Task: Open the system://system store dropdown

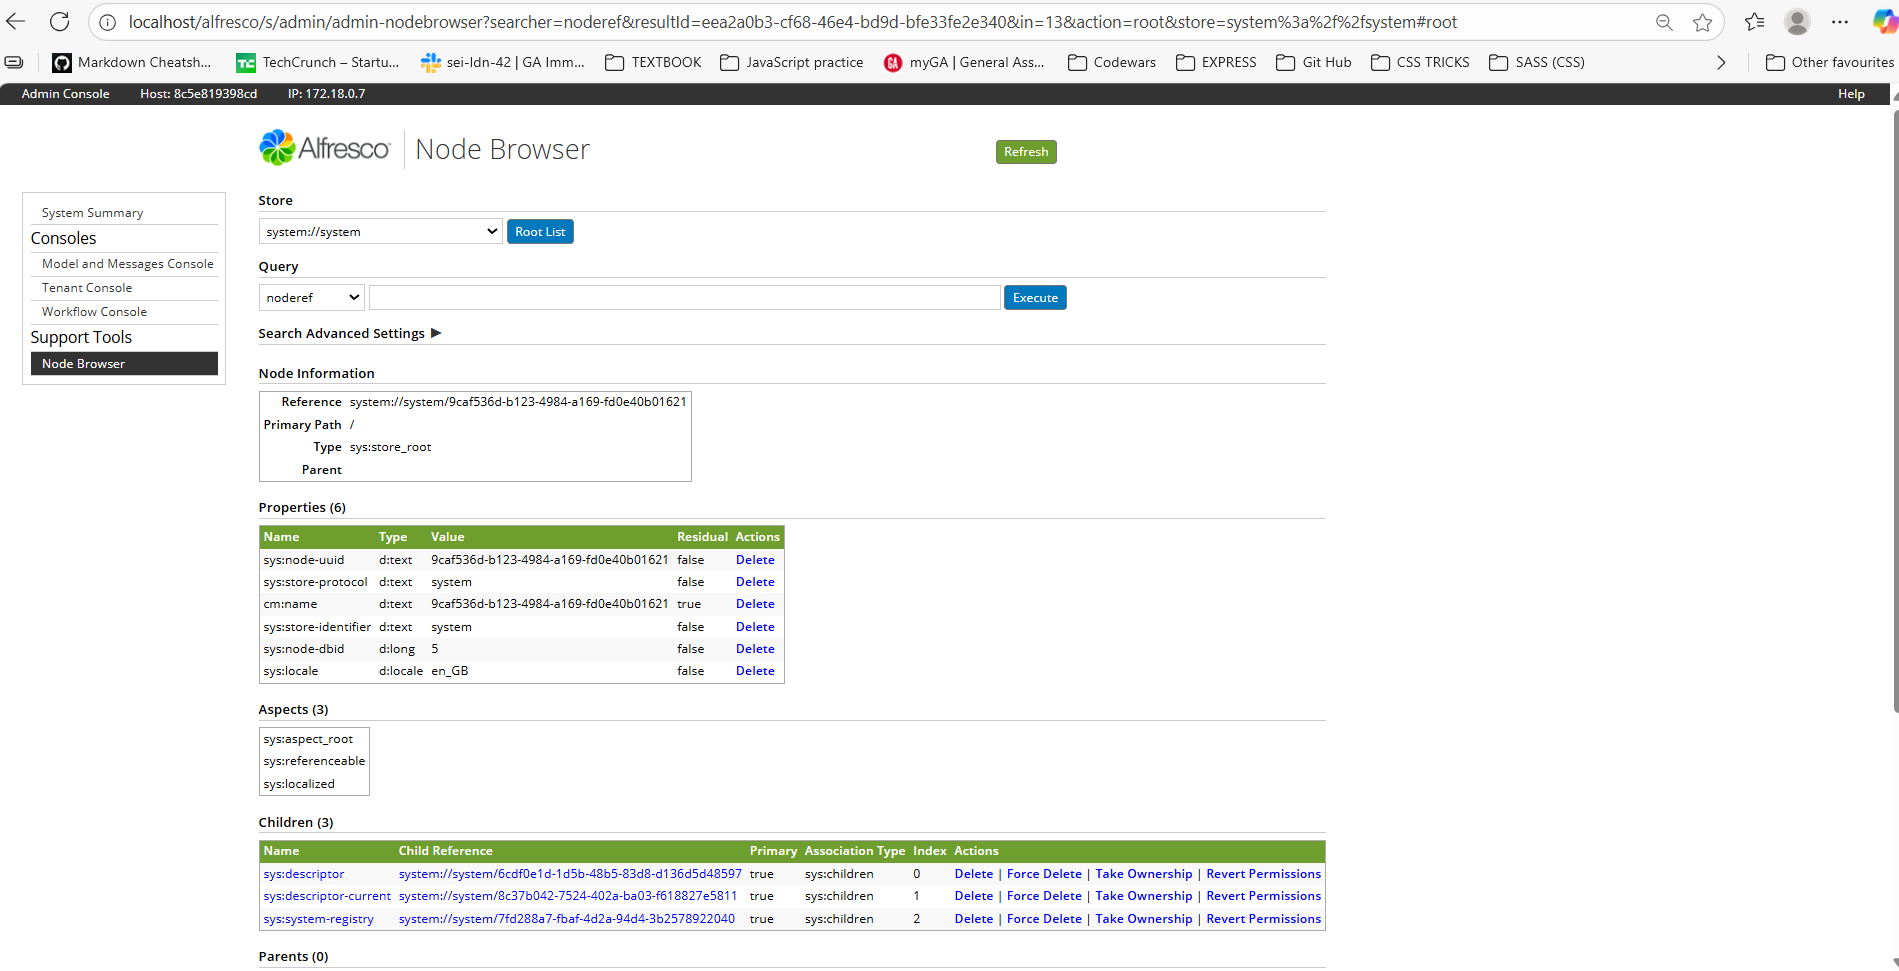Action: tap(380, 231)
